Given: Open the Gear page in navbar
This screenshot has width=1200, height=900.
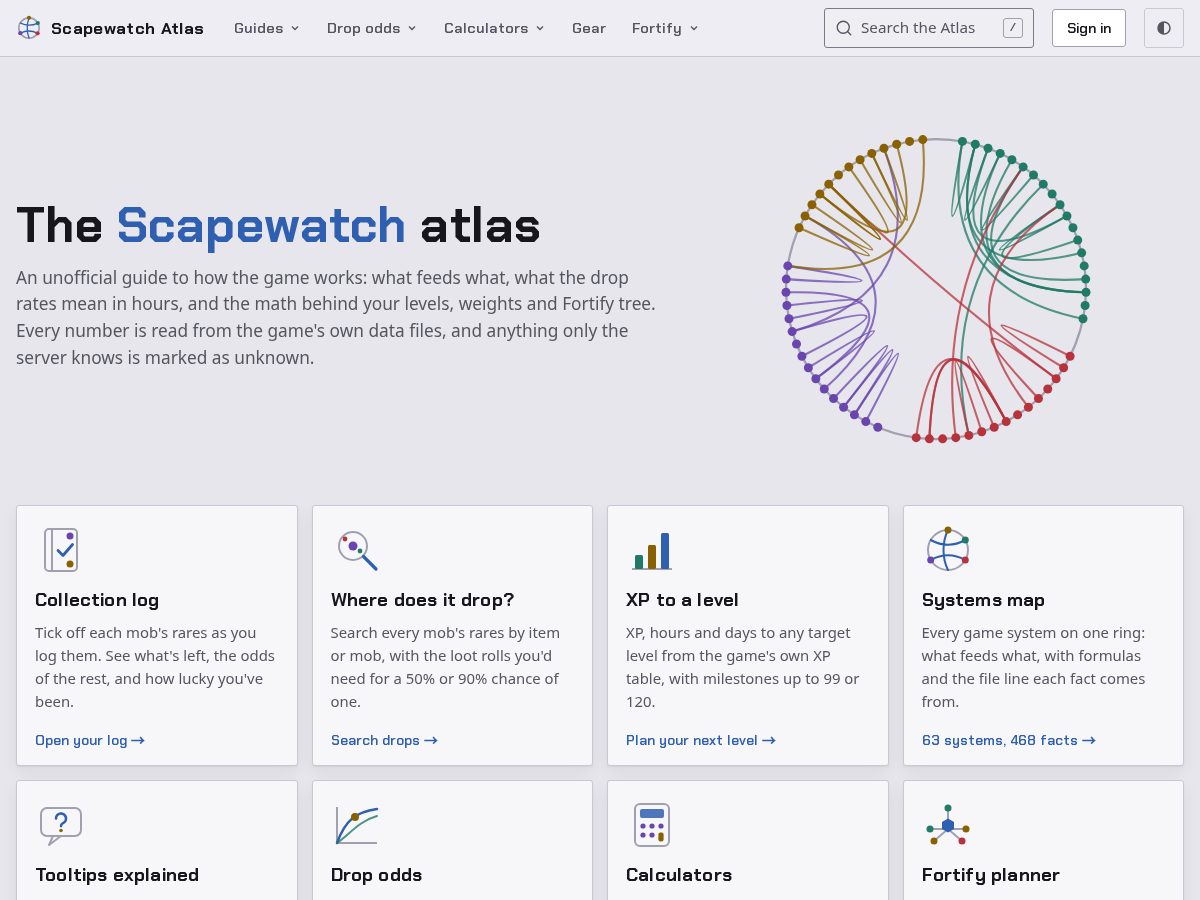Looking at the screenshot, I should [x=589, y=28].
